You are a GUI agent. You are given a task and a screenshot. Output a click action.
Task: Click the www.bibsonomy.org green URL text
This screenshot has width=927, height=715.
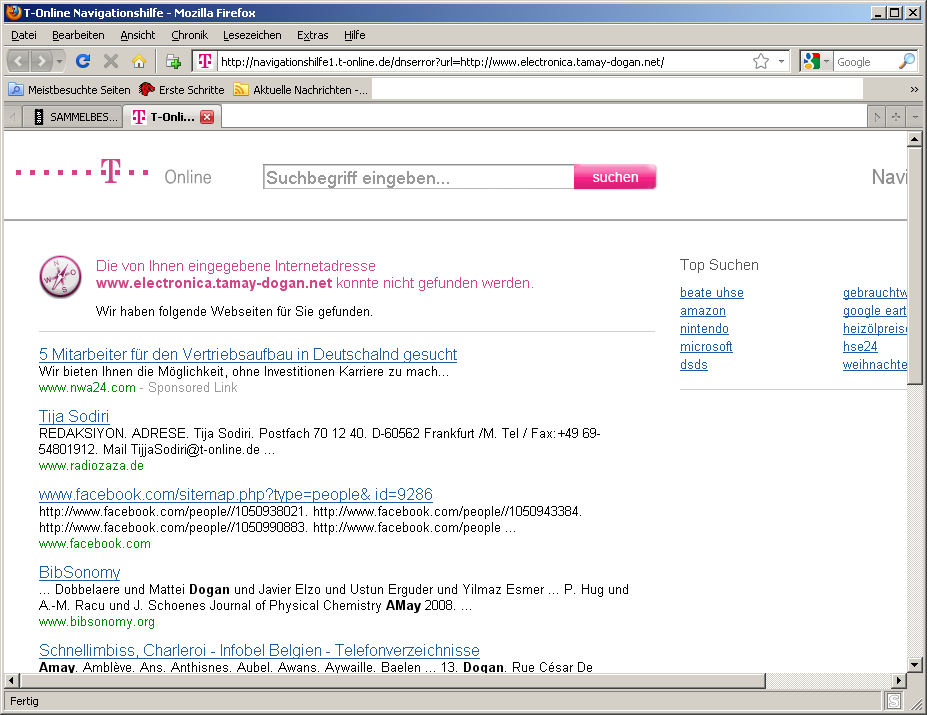[x=96, y=622]
